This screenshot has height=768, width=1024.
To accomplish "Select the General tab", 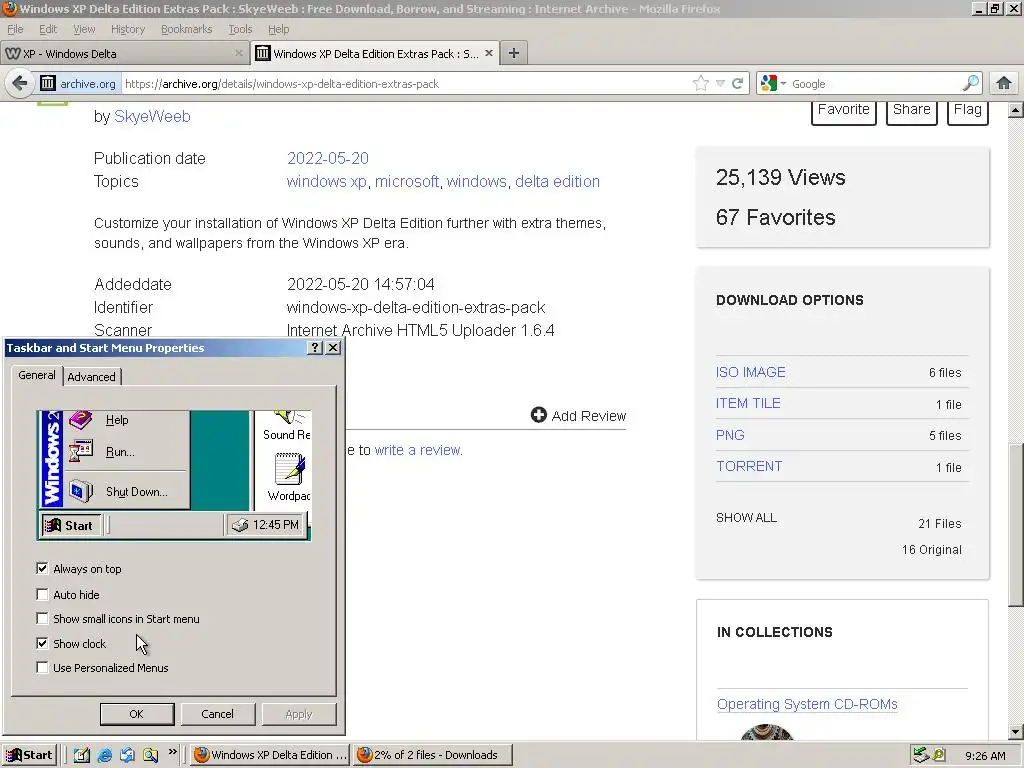I will point(37,375).
